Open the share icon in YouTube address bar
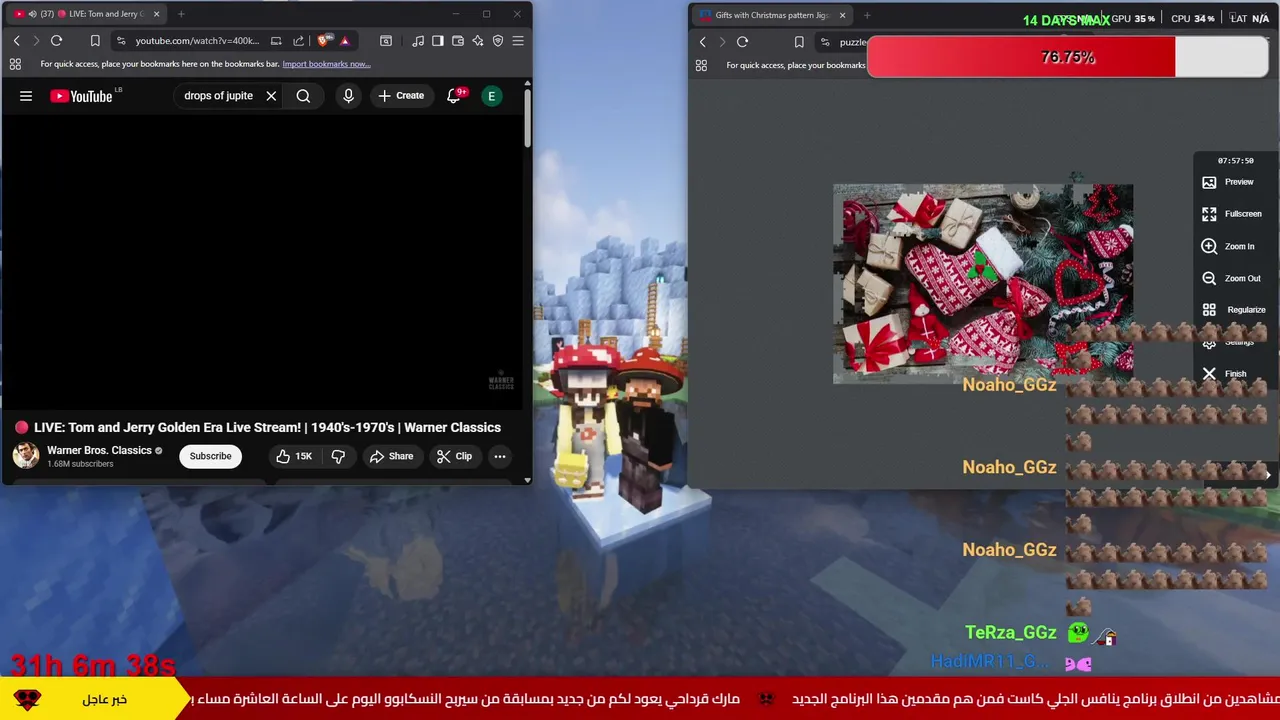This screenshot has height=720, width=1280. [298, 41]
